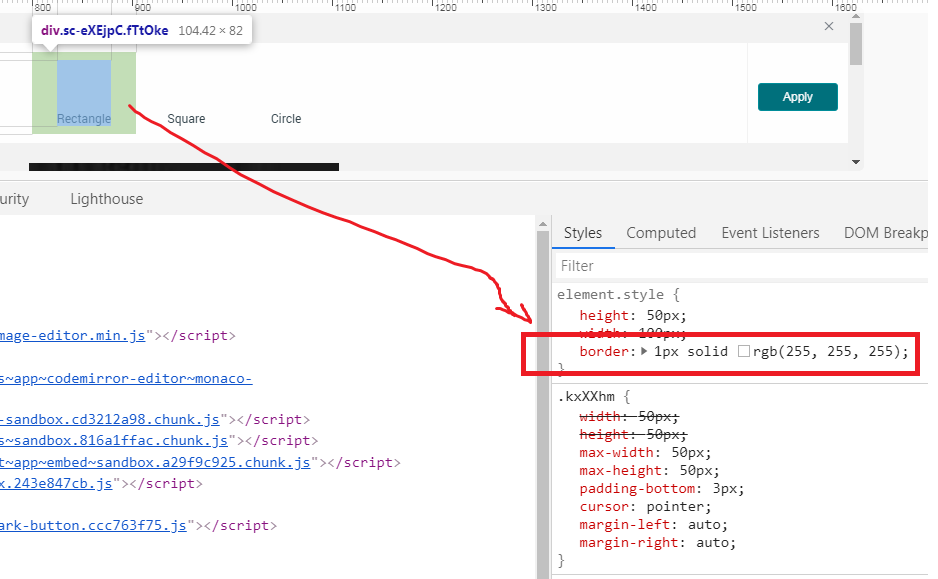The height and width of the screenshot is (579, 938).
Task: Click the scrollbar down arrow in the preview pane
Action: point(855,161)
